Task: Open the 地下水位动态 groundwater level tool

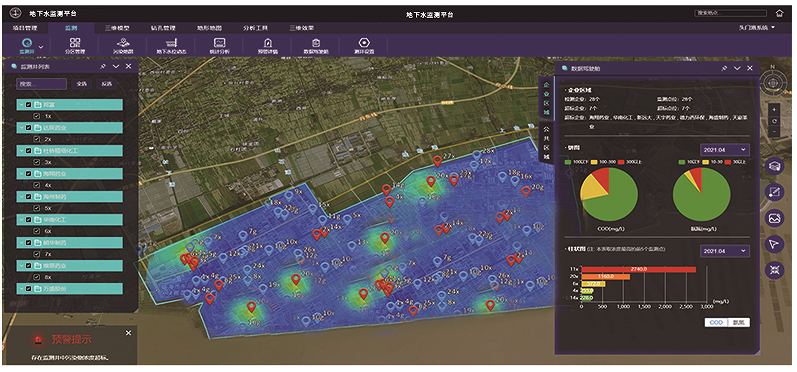Action: tap(171, 46)
